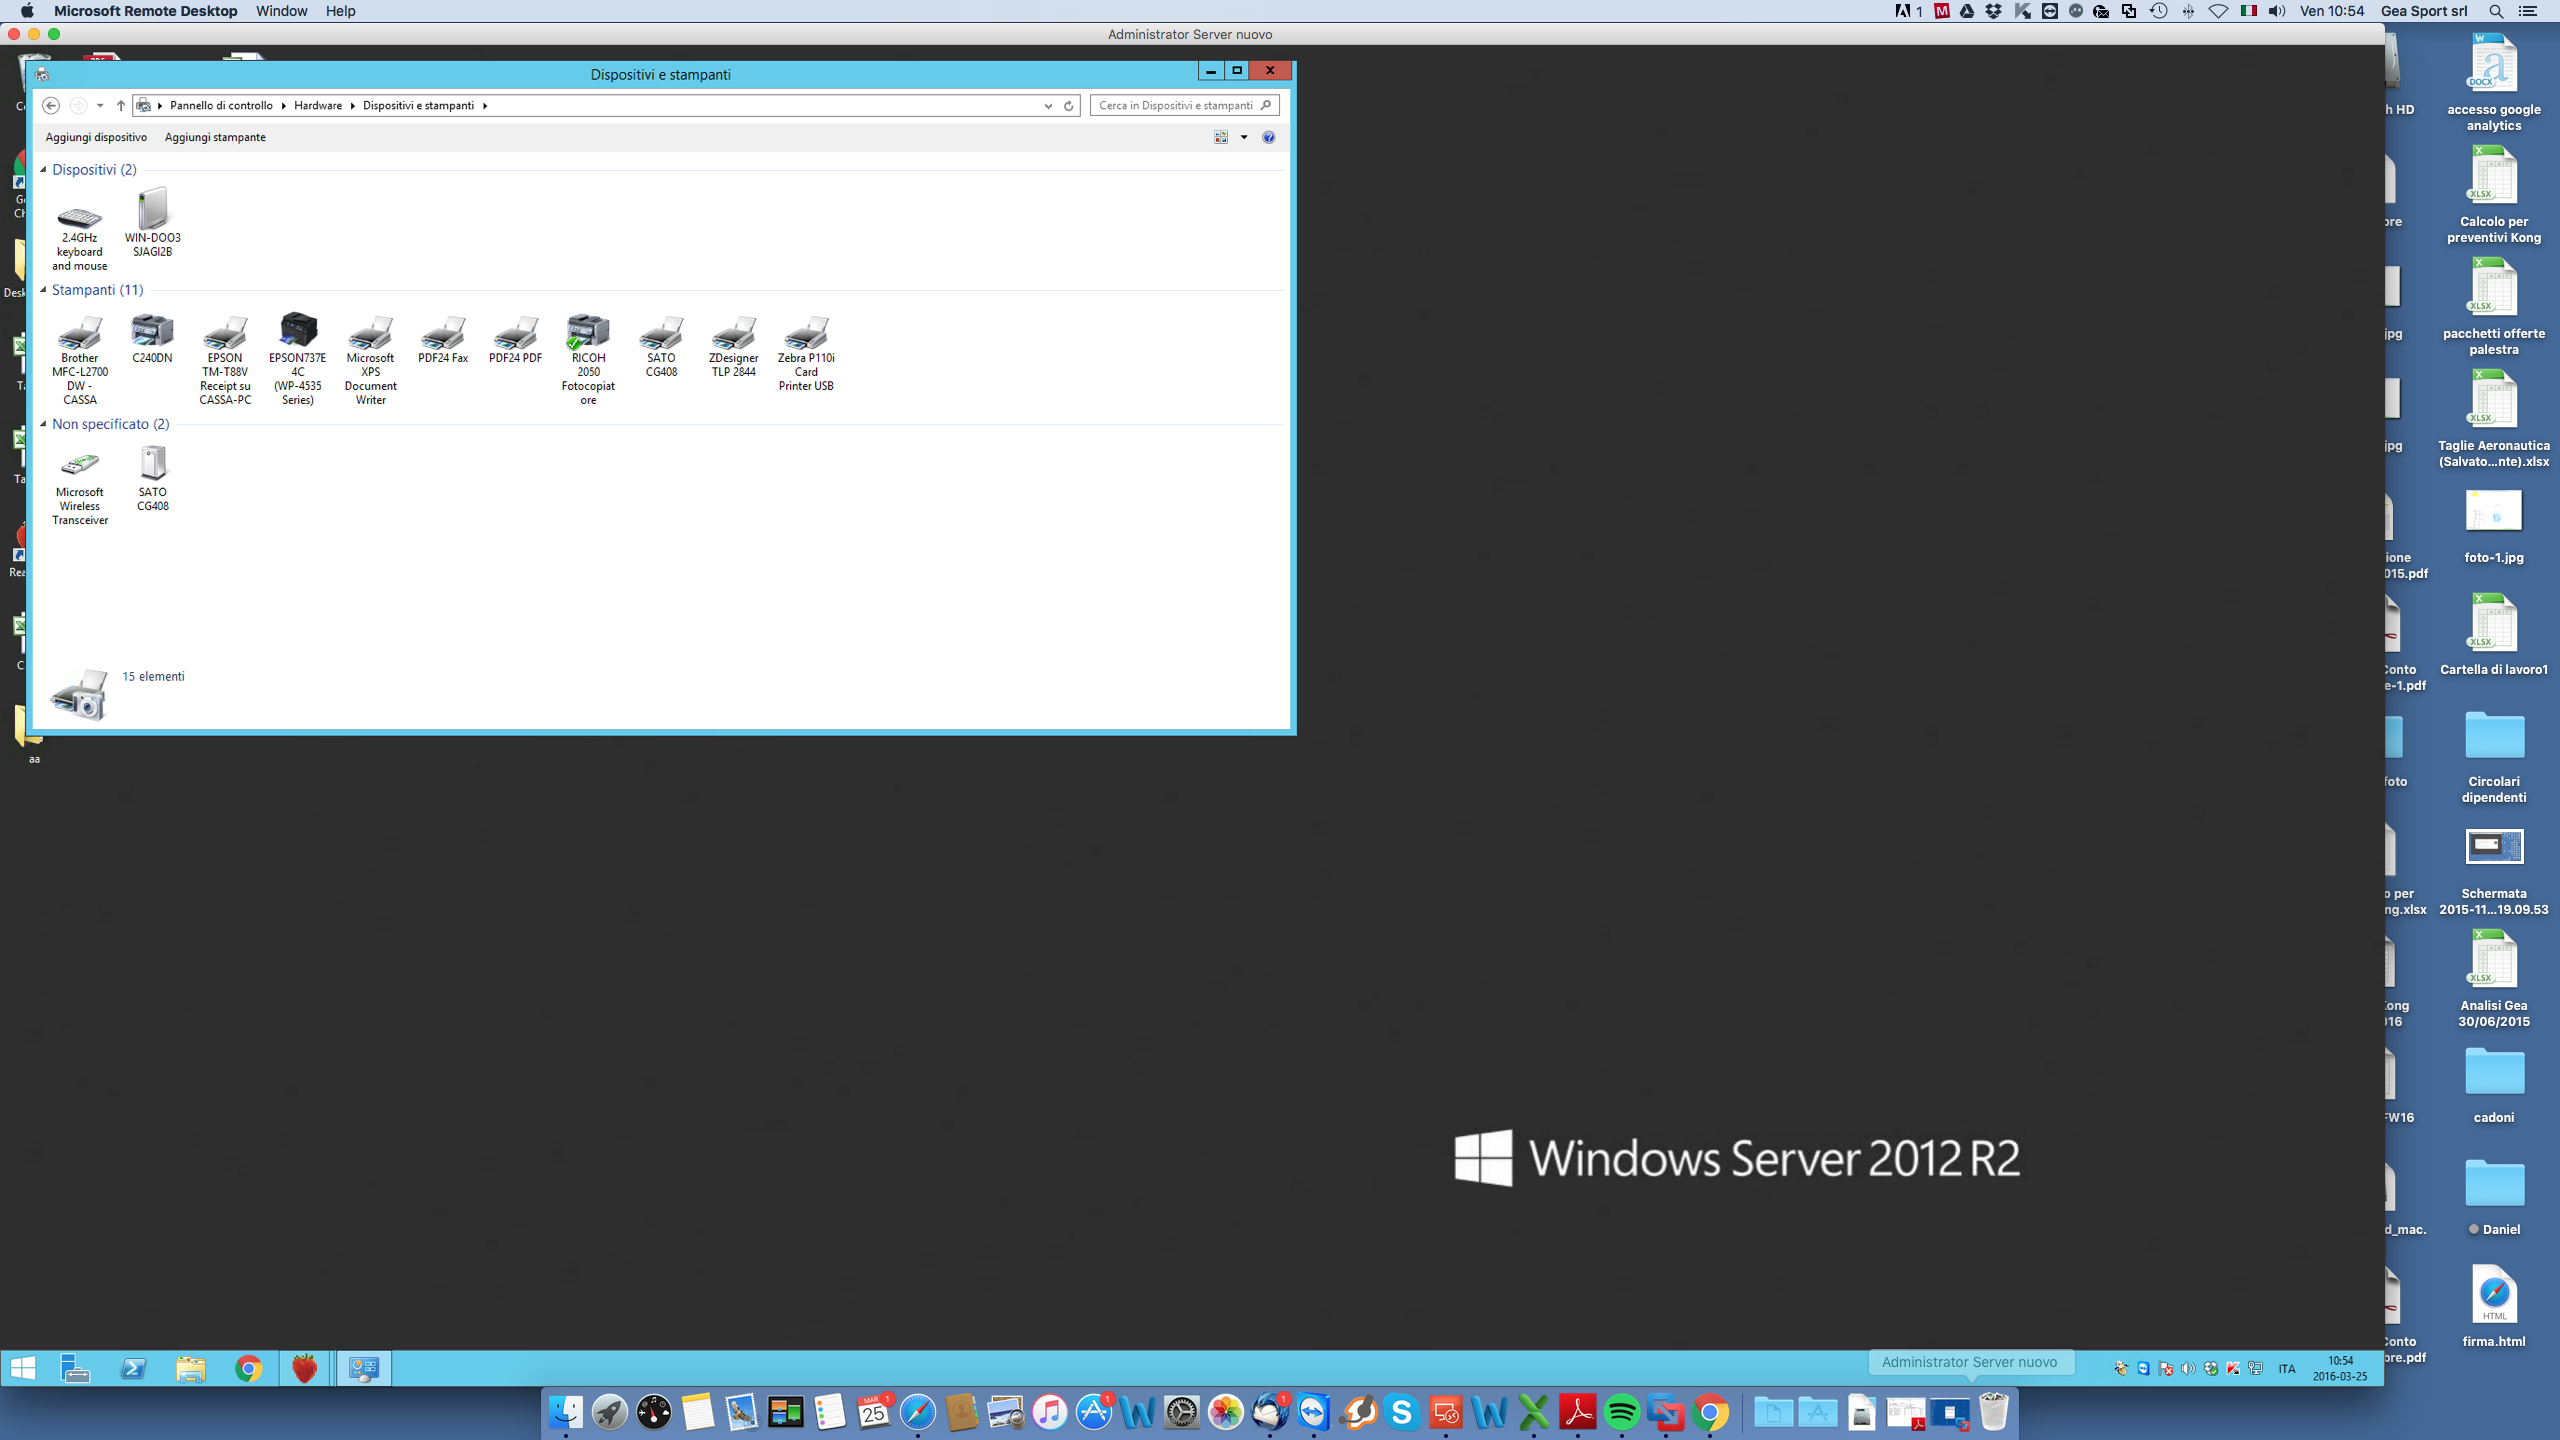This screenshot has height=1440, width=2560.
Task: Open Spotify in the macOS Dock
Action: tap(1622, 1413)
